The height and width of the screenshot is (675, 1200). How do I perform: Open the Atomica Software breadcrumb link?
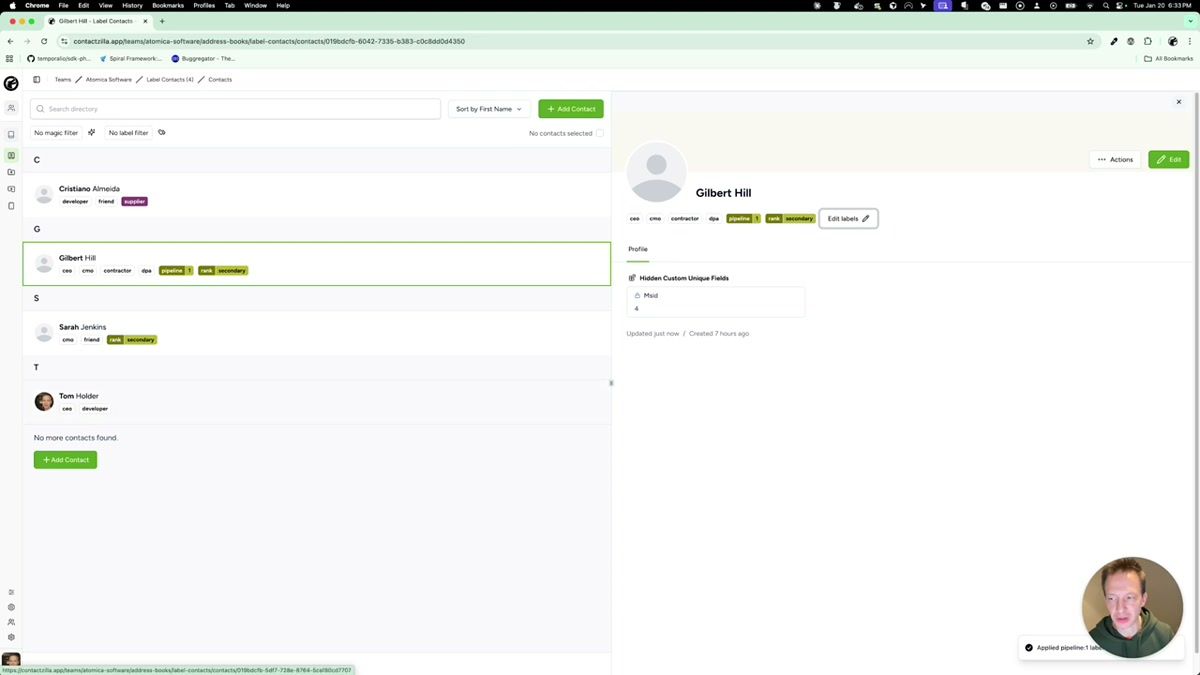click(x=109, y=79)
